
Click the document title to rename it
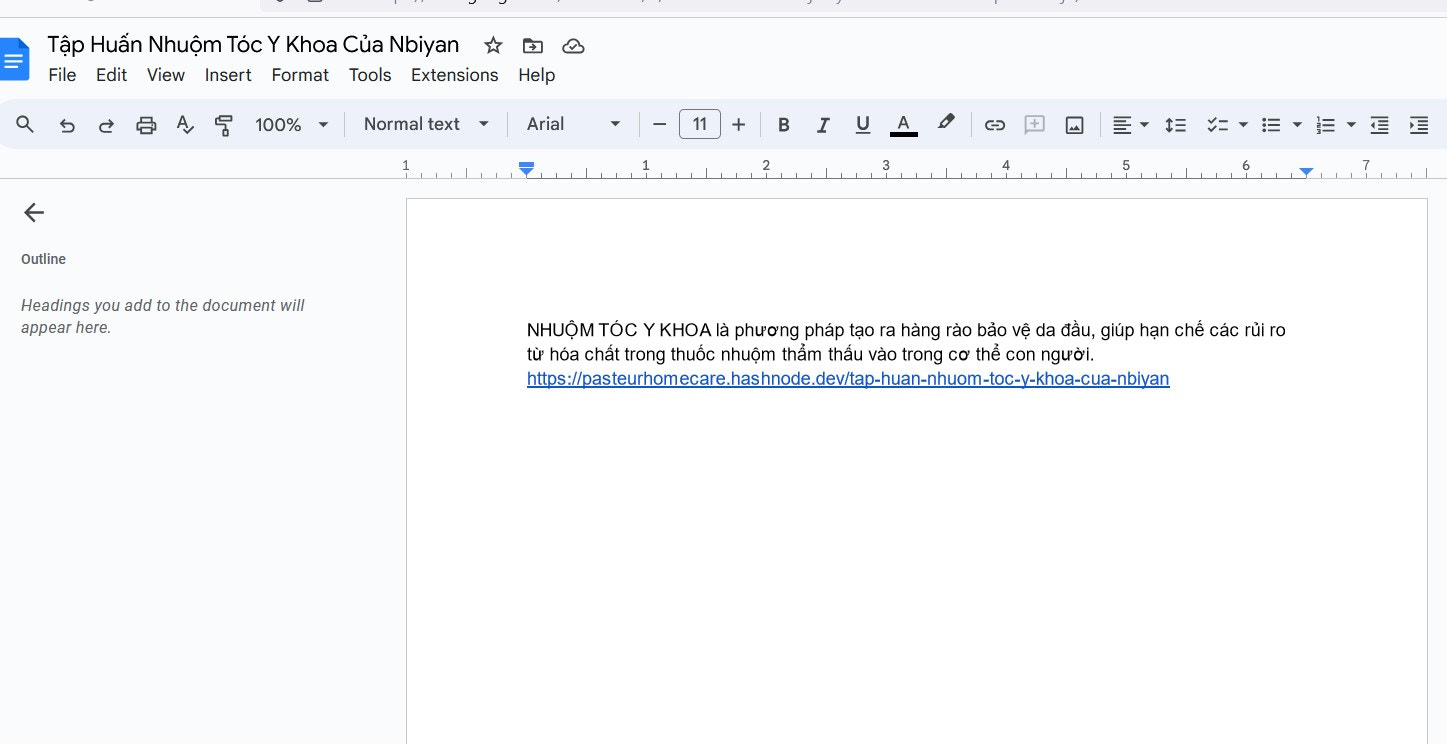(x=253, y=45)
